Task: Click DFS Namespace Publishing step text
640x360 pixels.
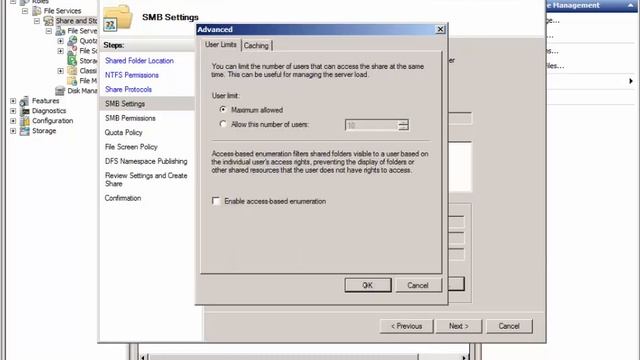Action: 146,161
